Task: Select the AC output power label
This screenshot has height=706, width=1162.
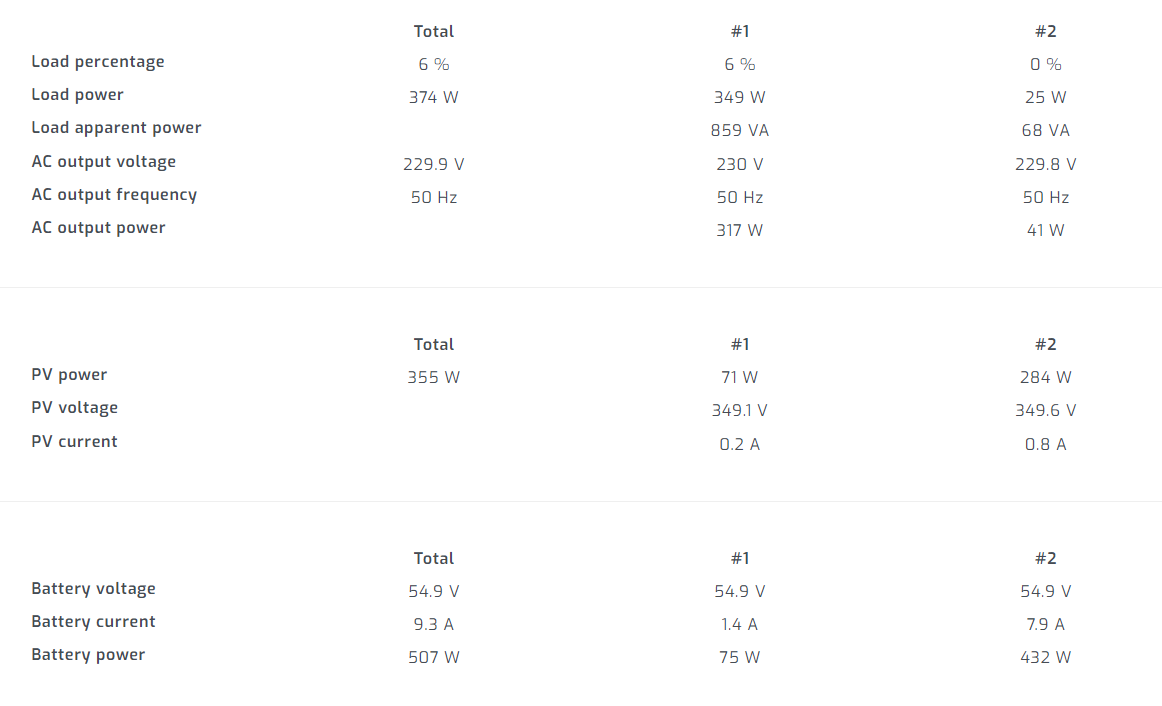Action: pyautogui.click(x=98, y=228)
